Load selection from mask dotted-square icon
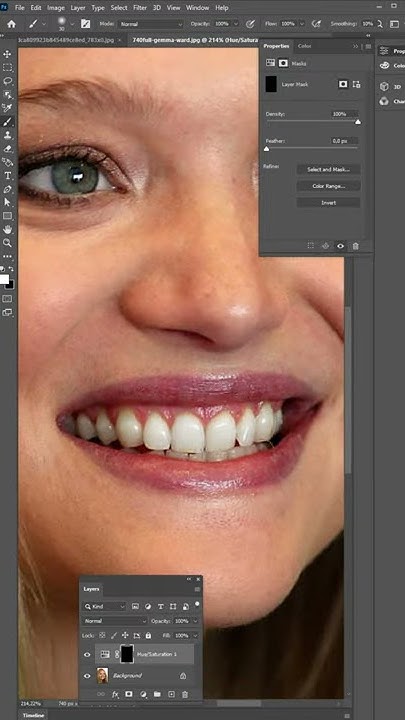 pyautogui.click(x=311, y=246)
